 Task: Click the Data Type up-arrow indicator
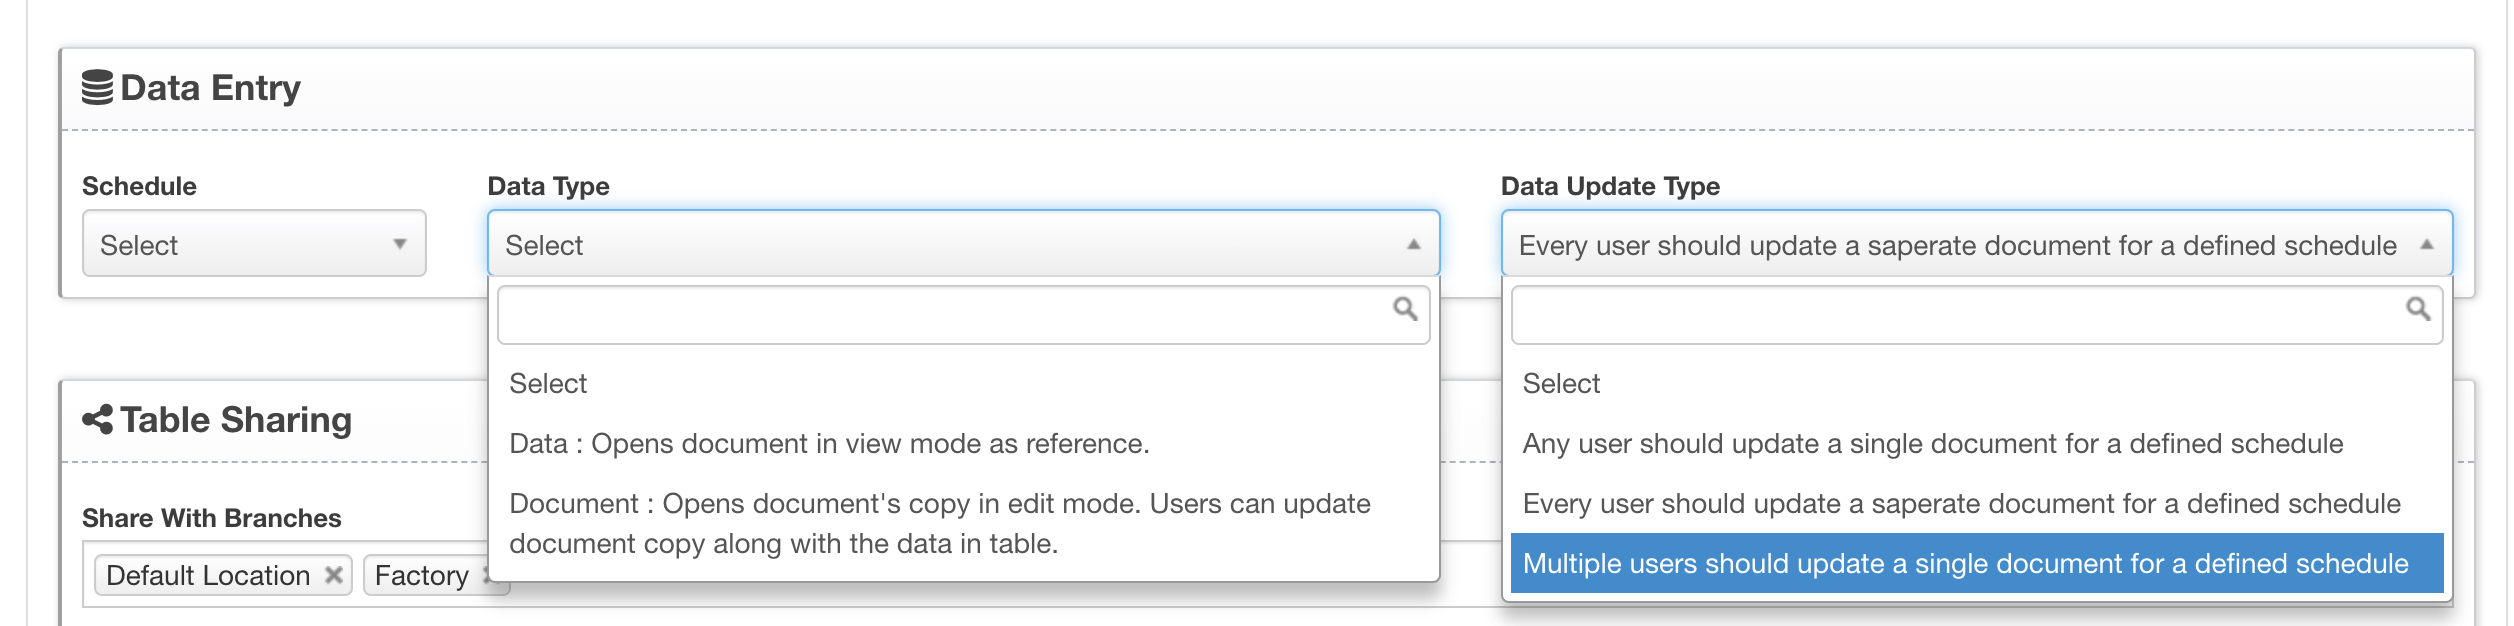pos(1413,244)
